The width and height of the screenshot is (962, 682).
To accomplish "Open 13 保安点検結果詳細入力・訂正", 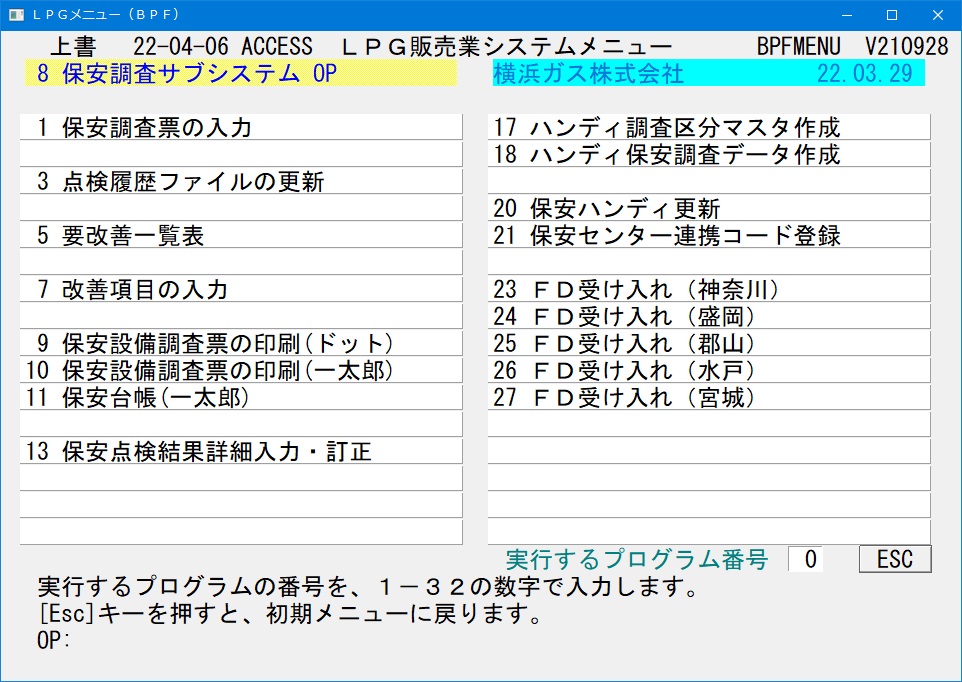I will click(x=241, y=451).
